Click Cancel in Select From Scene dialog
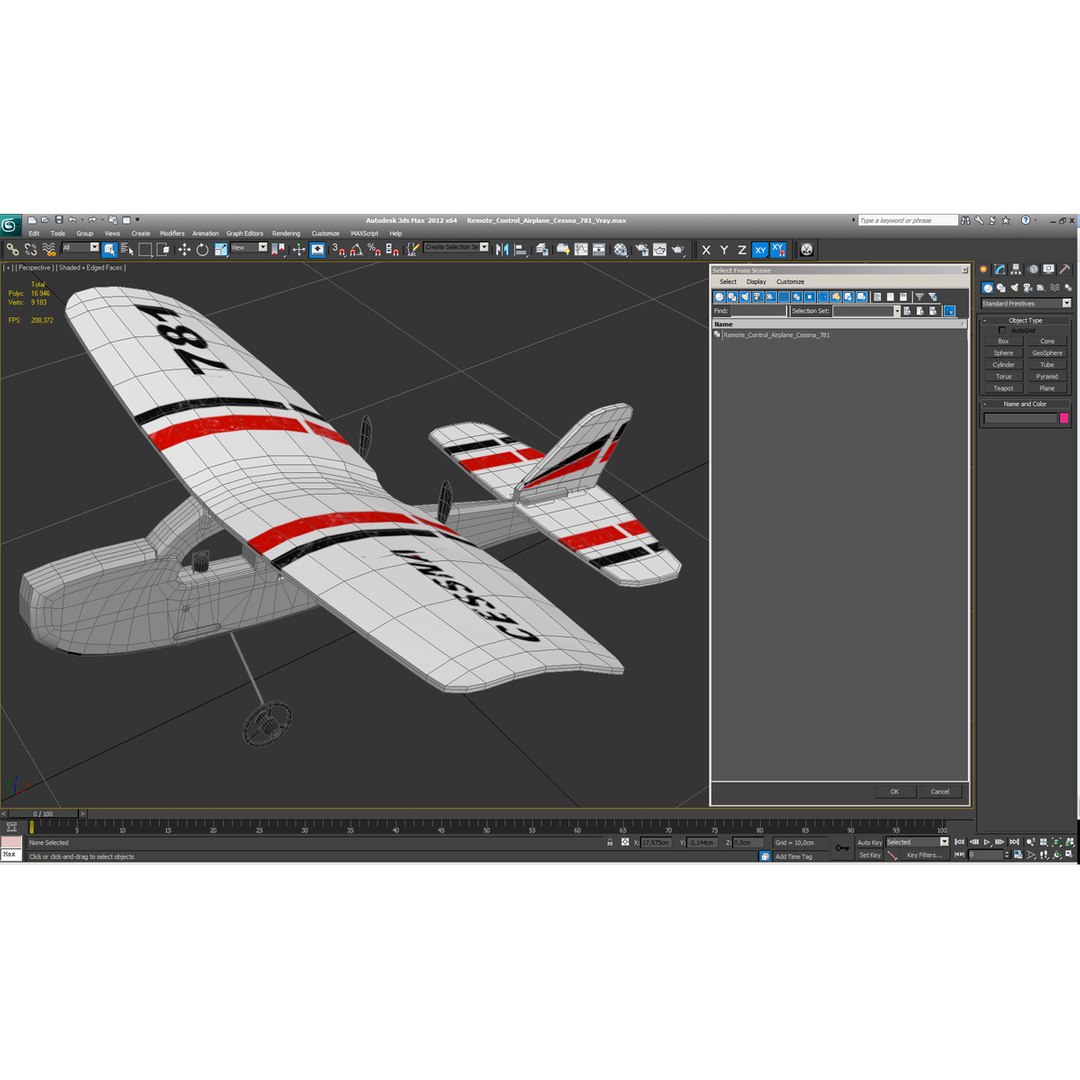This screenshot has height=1080, width=1080. [940, 791]
